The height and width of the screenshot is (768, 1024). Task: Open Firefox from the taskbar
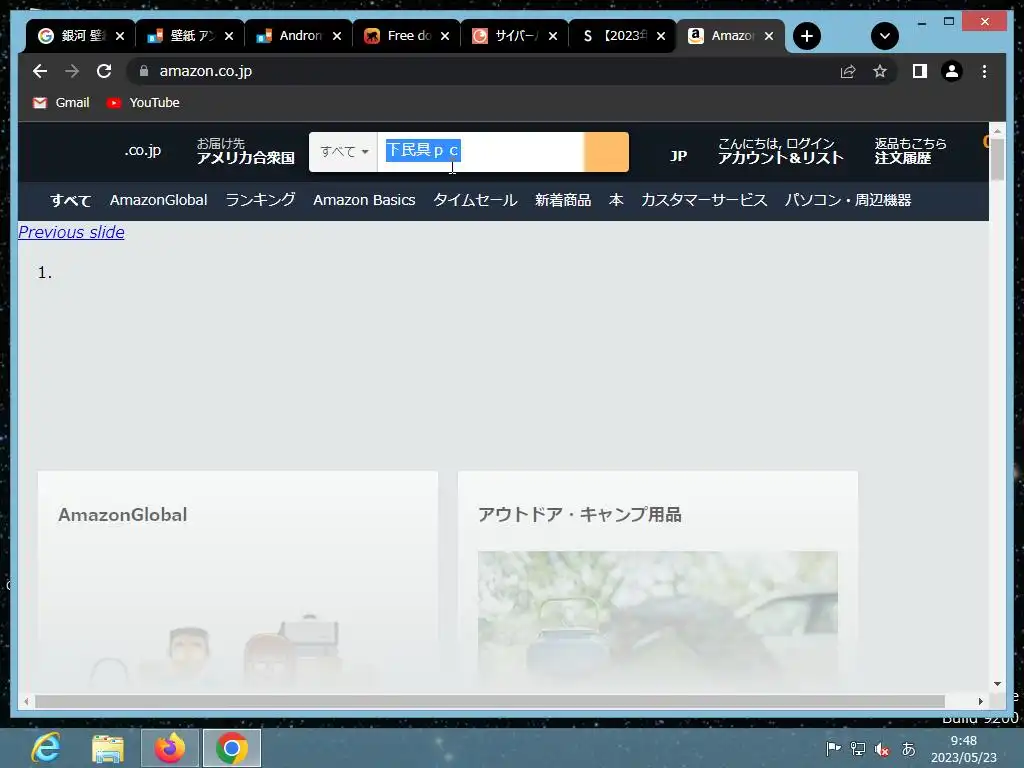pyautogui.click(x=170, y=748)
